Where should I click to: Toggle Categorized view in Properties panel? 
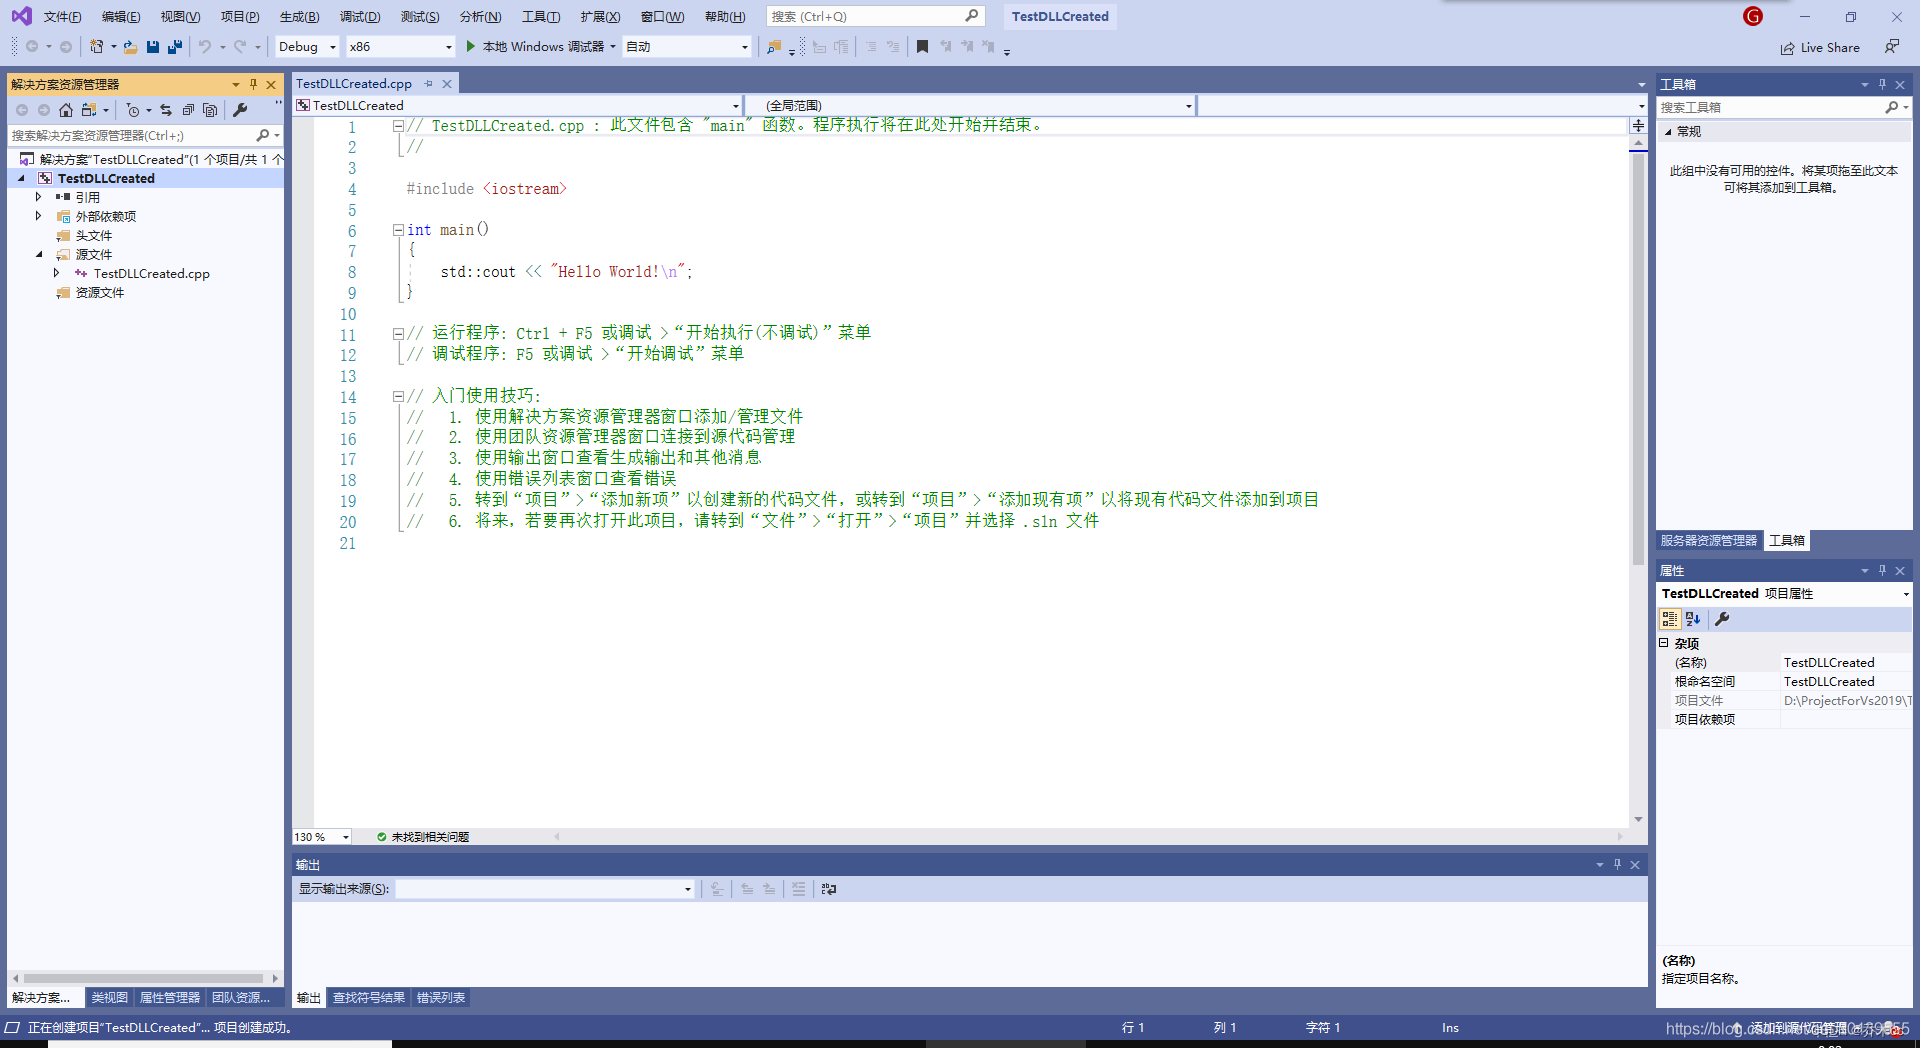tap(1670, 619)
